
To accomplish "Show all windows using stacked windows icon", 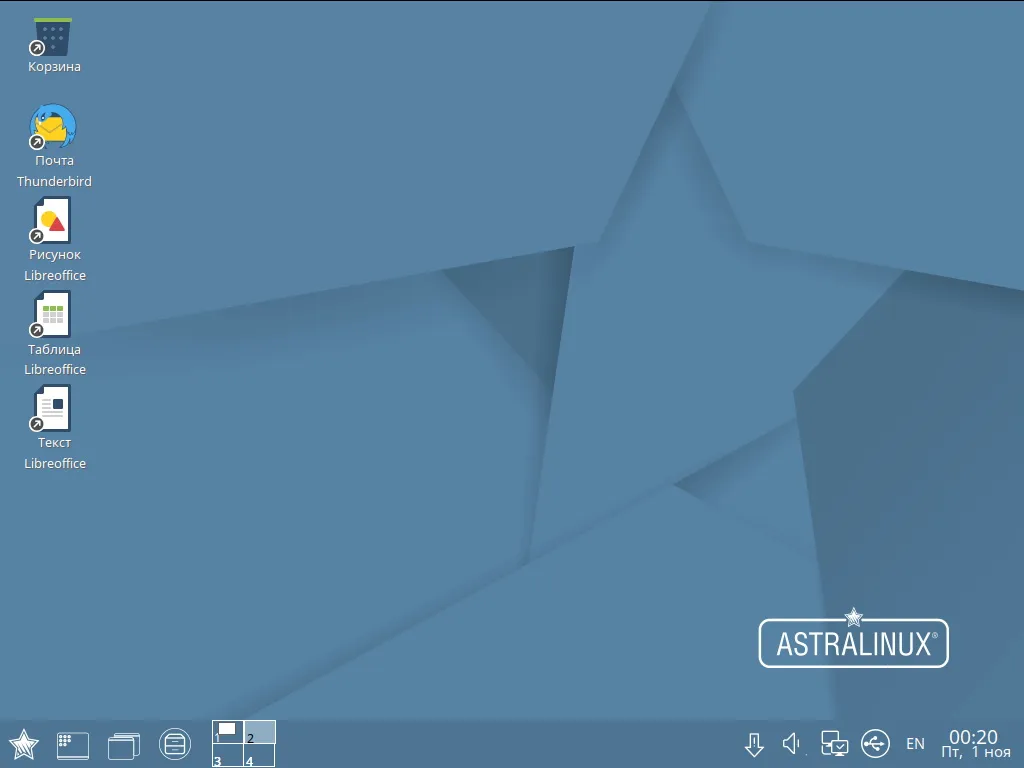I will click(x=123, y=745).
